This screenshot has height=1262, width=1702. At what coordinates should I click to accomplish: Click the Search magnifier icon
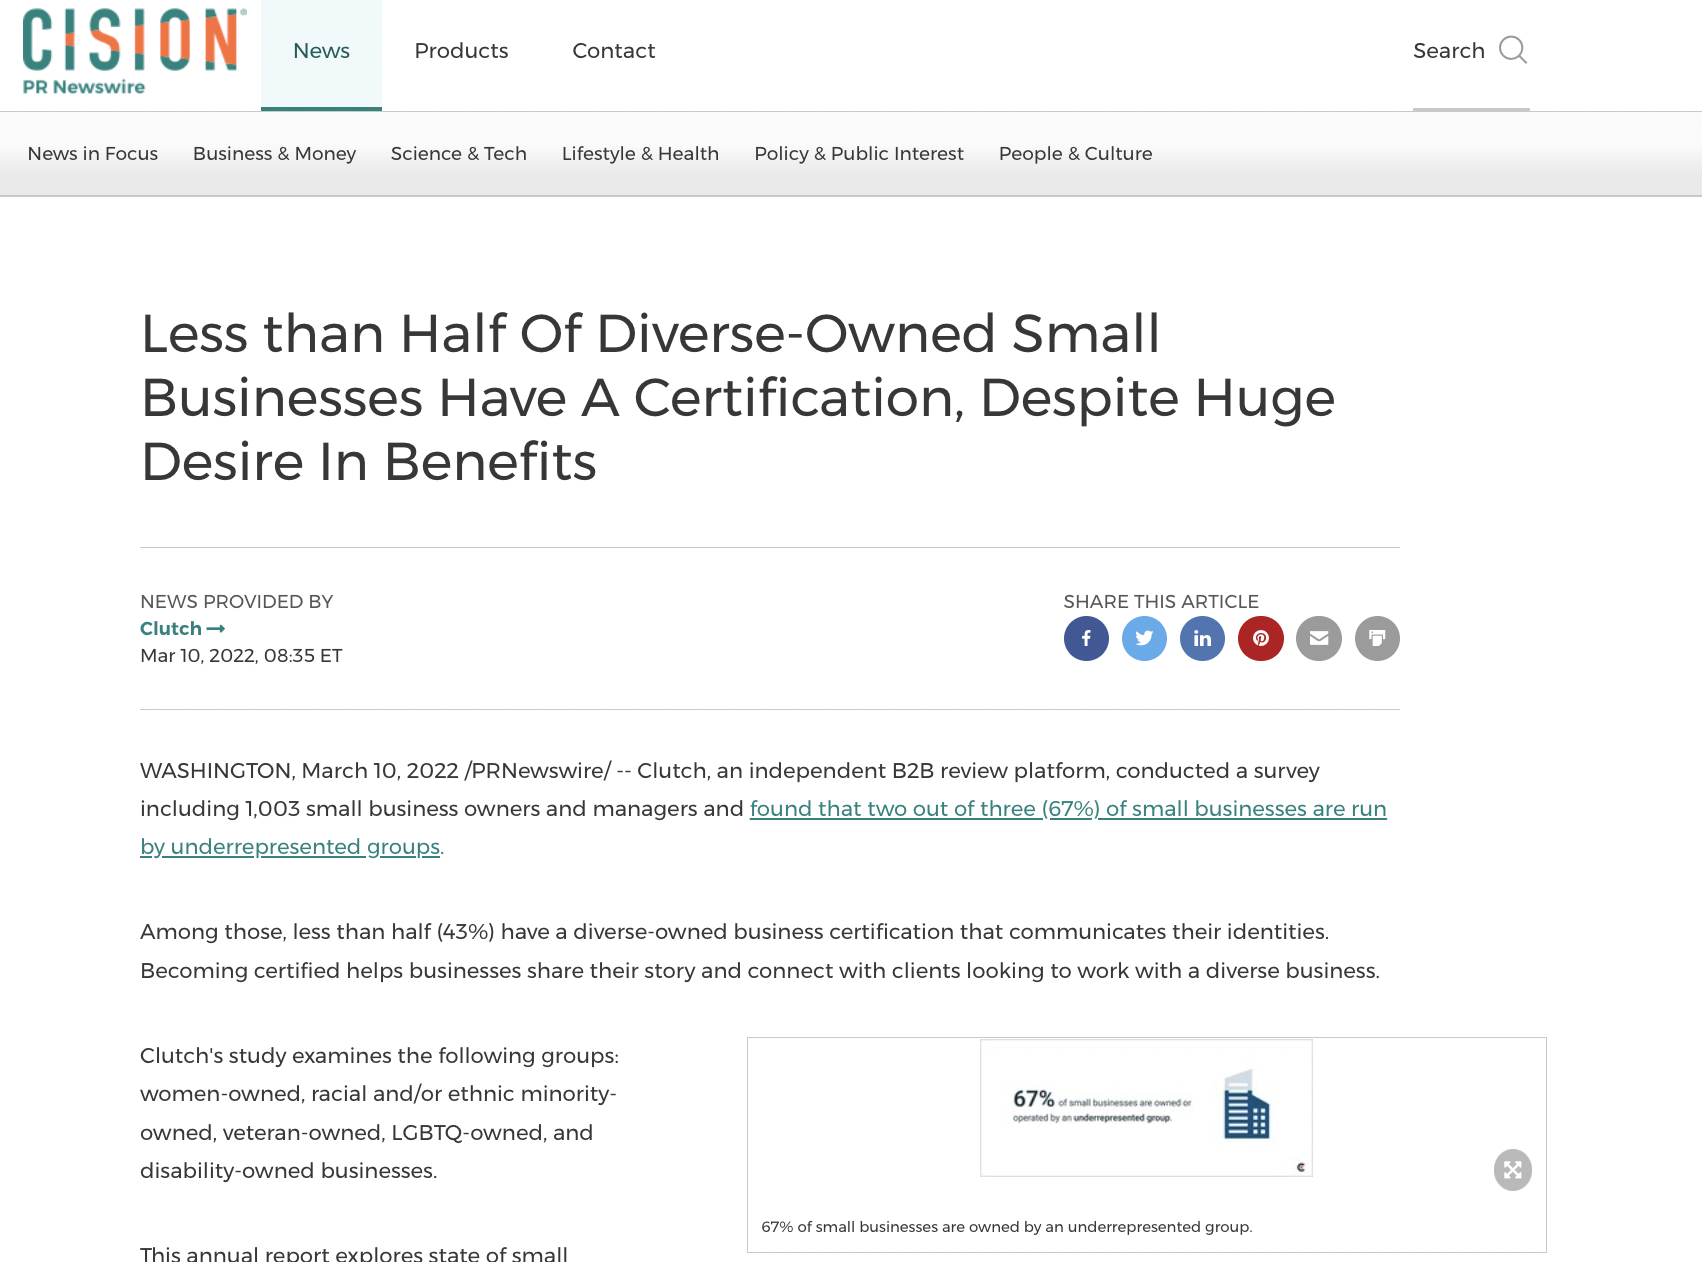pos(1512,50)
